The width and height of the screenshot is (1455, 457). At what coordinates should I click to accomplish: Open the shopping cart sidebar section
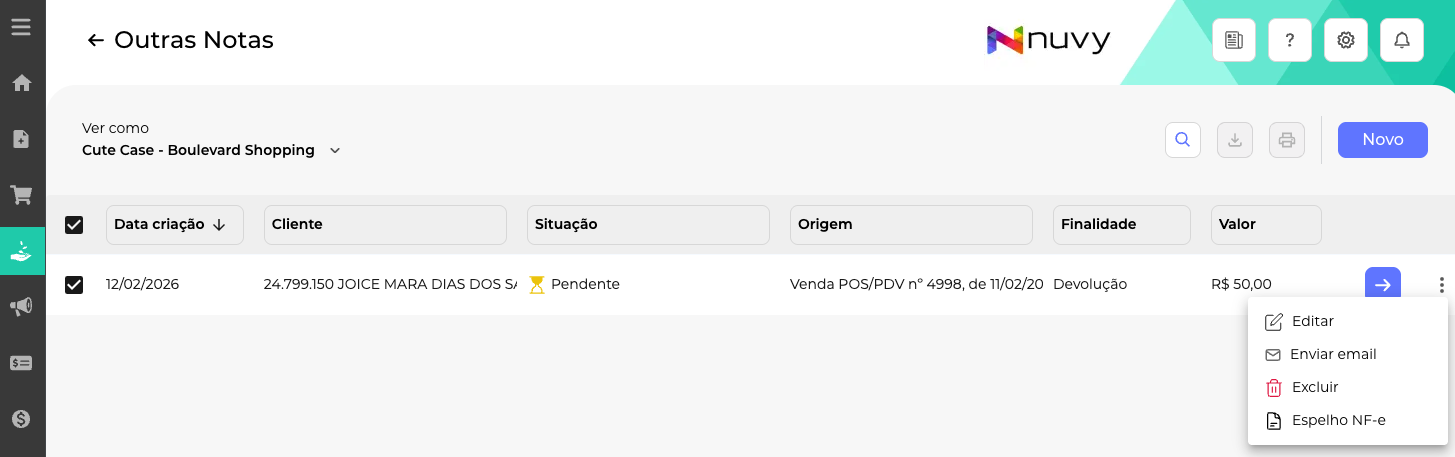[x=22, y=195]
